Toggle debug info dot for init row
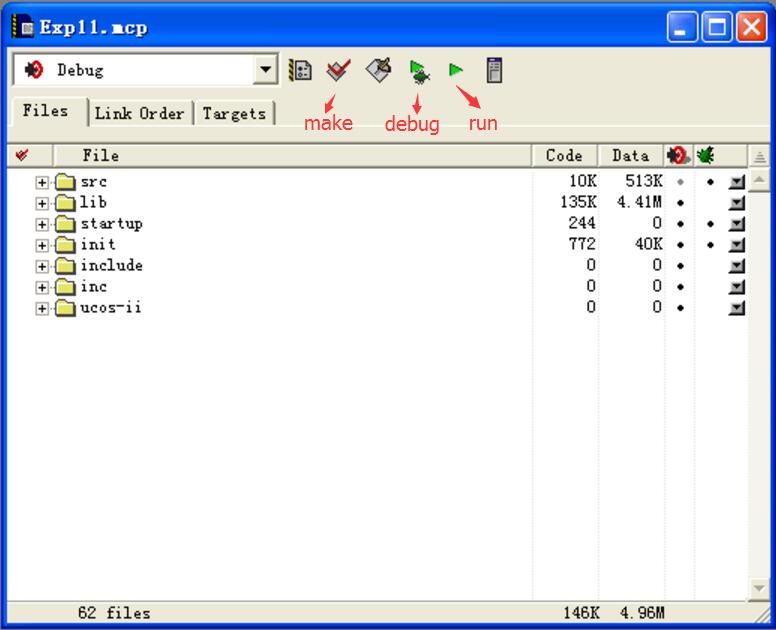The width and height of the screenshot is (776, 630). point(710,245)
